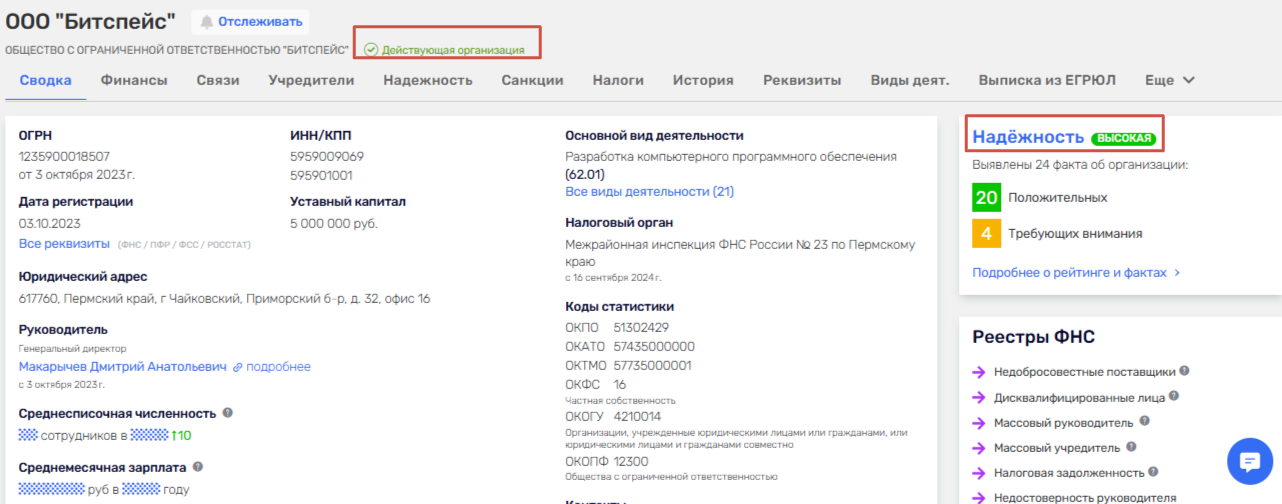Open the blue chat support bubble
This screenshot has width=1282, height=504.
coord(1249,461)
